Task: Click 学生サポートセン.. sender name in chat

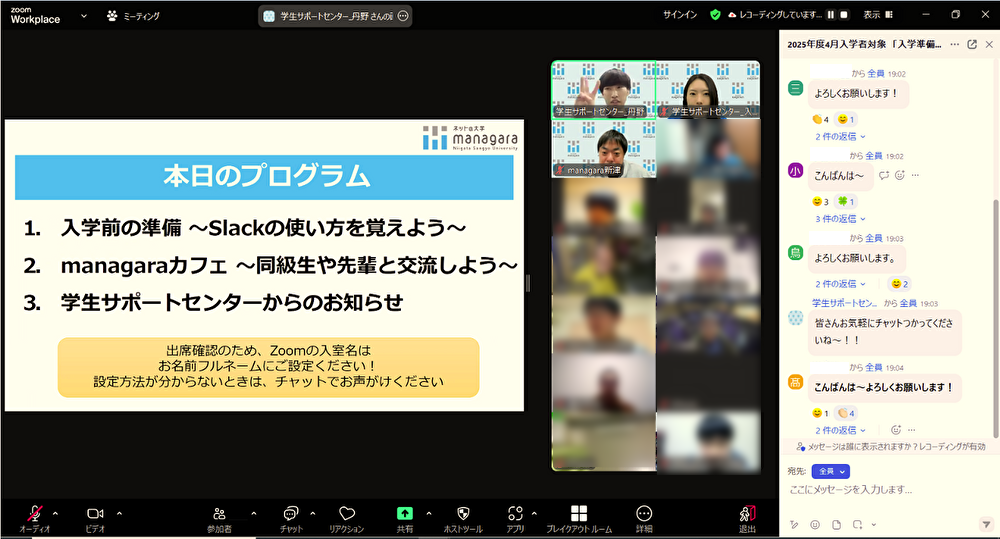Action: point(844,303)
